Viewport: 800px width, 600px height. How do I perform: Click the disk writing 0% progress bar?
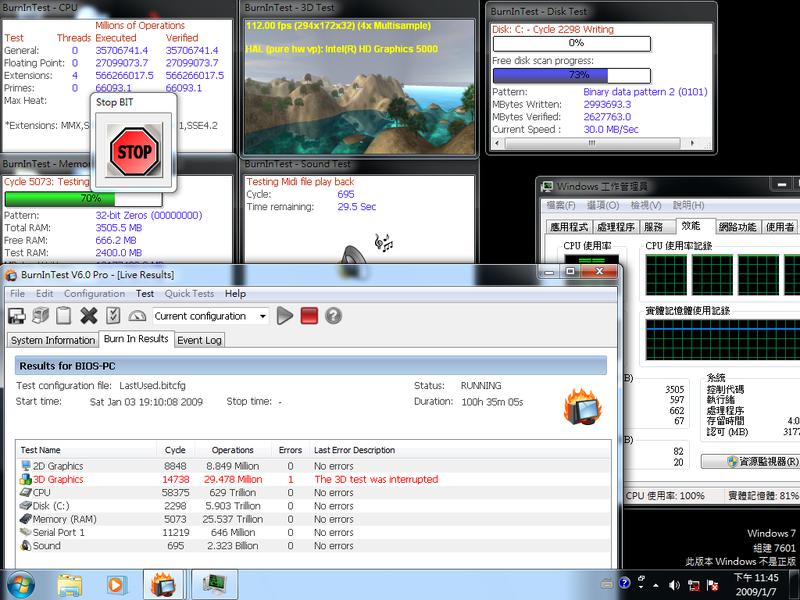click(572, 43)
